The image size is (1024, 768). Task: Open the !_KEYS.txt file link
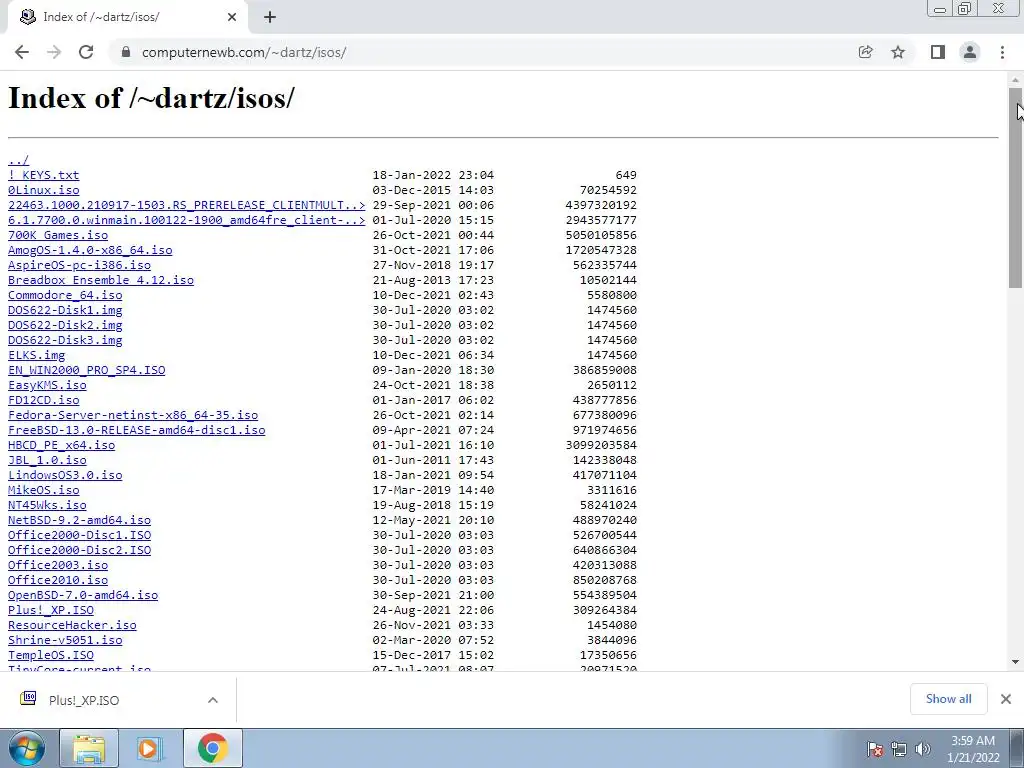click(x=44, y=175)
